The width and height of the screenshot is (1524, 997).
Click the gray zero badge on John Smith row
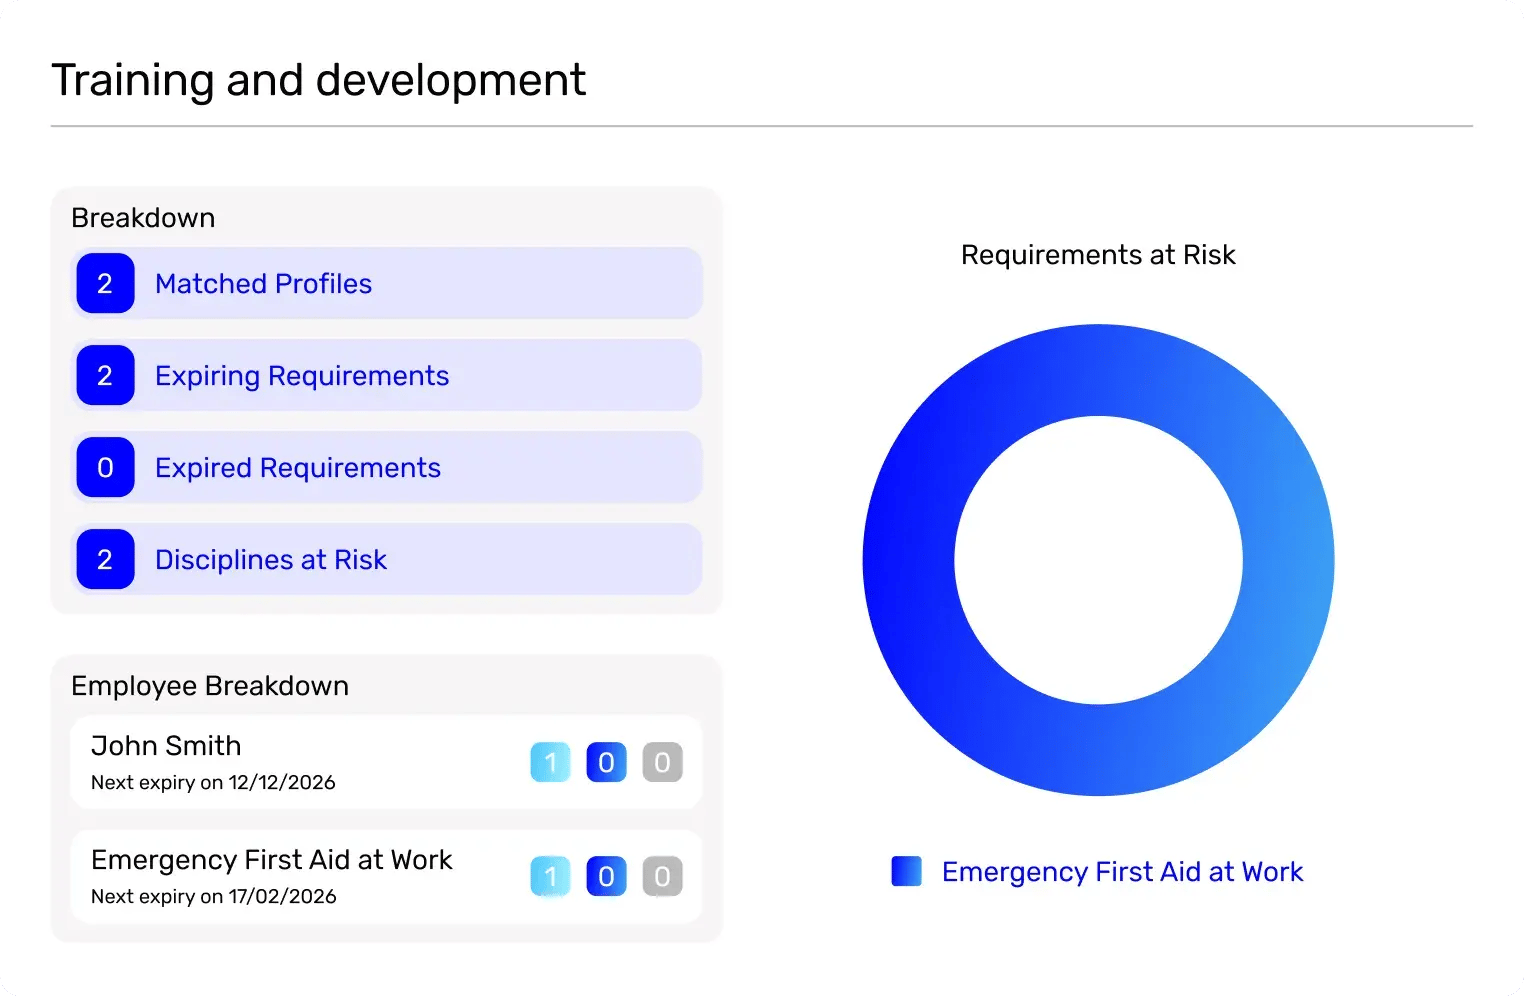[x=662, y=761]
